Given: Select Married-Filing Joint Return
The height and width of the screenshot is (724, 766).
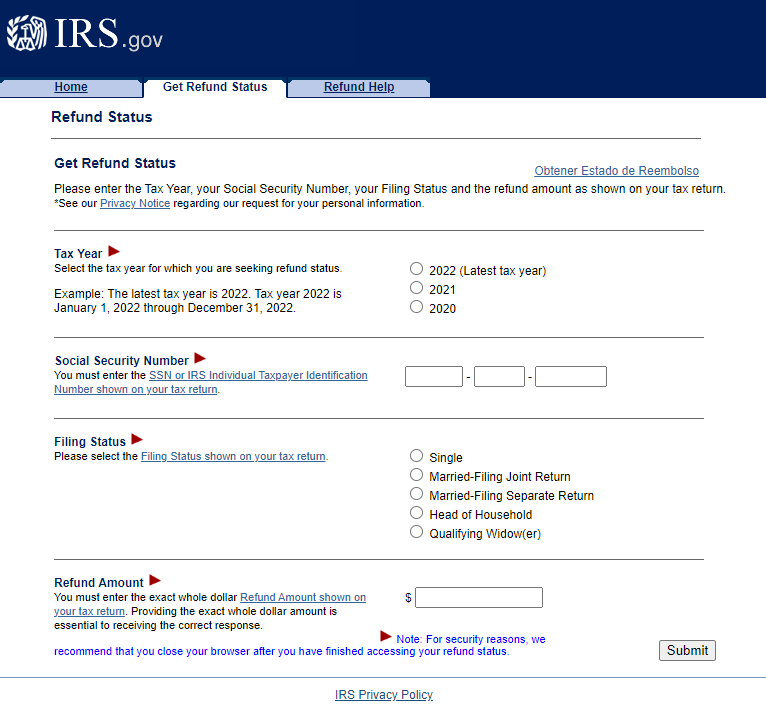Looking at the screenshot, I should click(x=416, y=475).
